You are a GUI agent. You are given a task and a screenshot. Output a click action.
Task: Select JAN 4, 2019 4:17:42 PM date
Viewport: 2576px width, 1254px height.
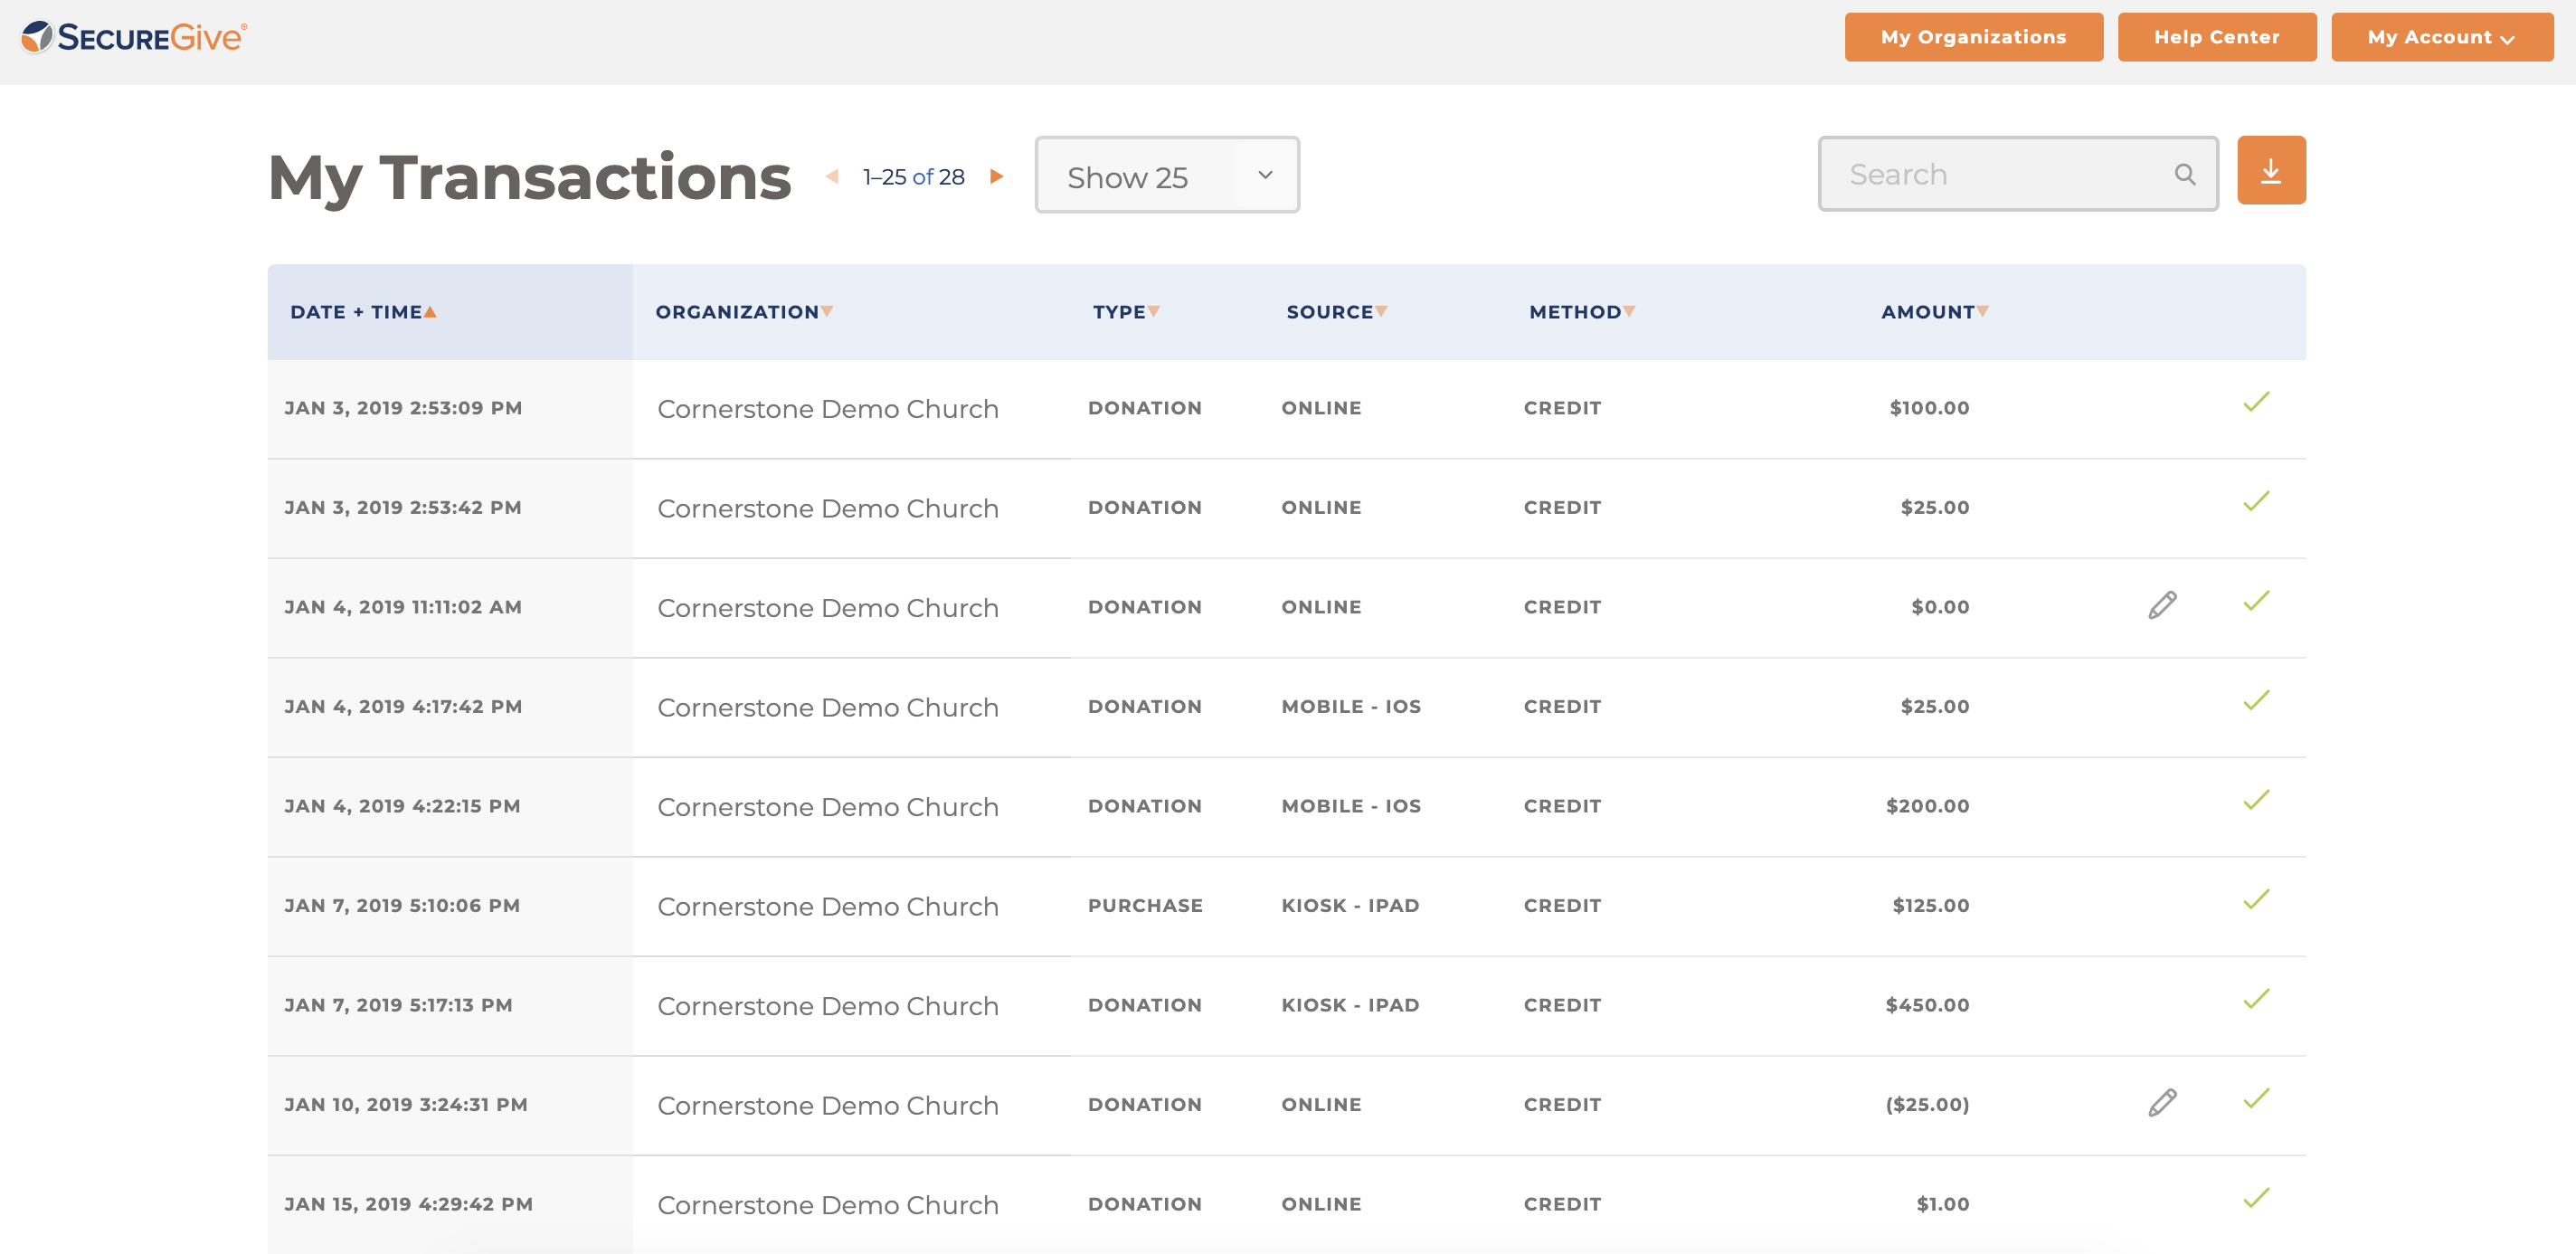403,707
